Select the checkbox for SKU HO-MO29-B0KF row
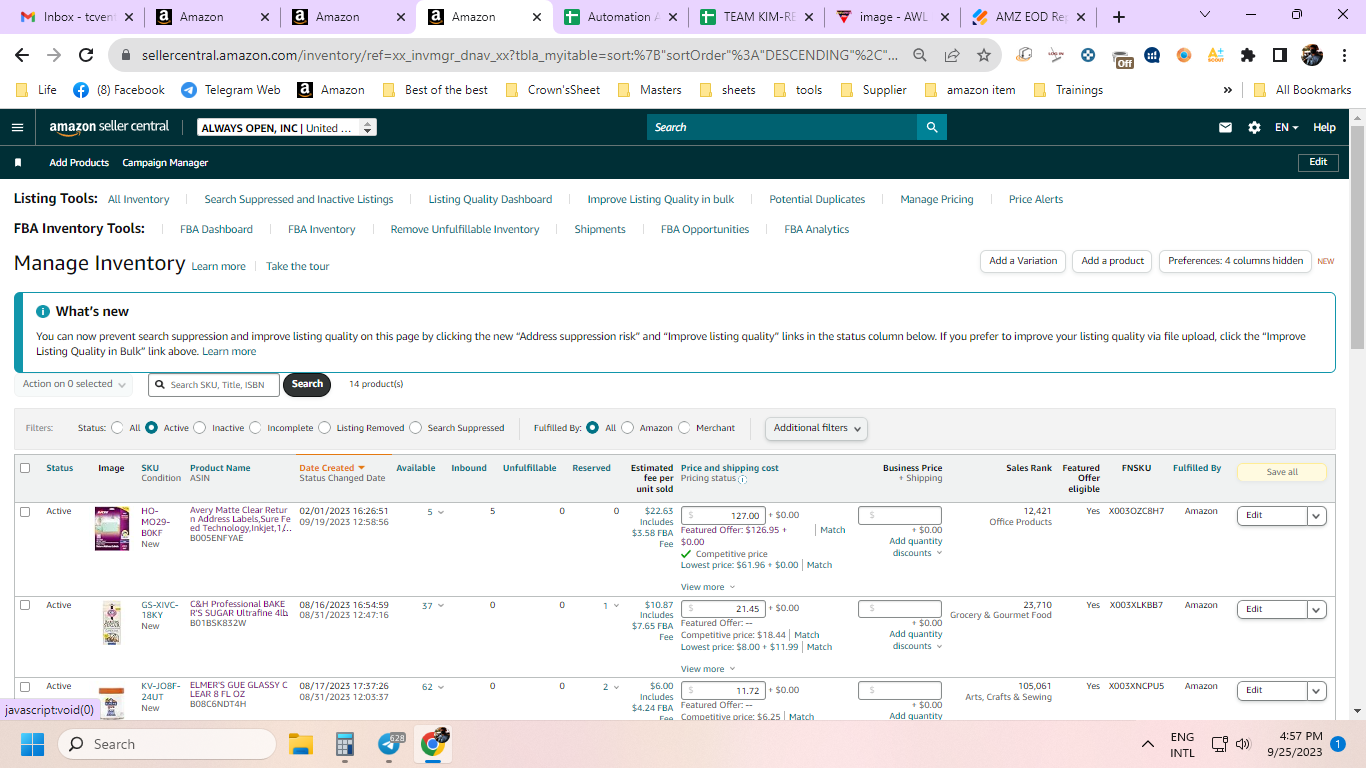Viewport: 1366px width, 768px height. (25, 512)
